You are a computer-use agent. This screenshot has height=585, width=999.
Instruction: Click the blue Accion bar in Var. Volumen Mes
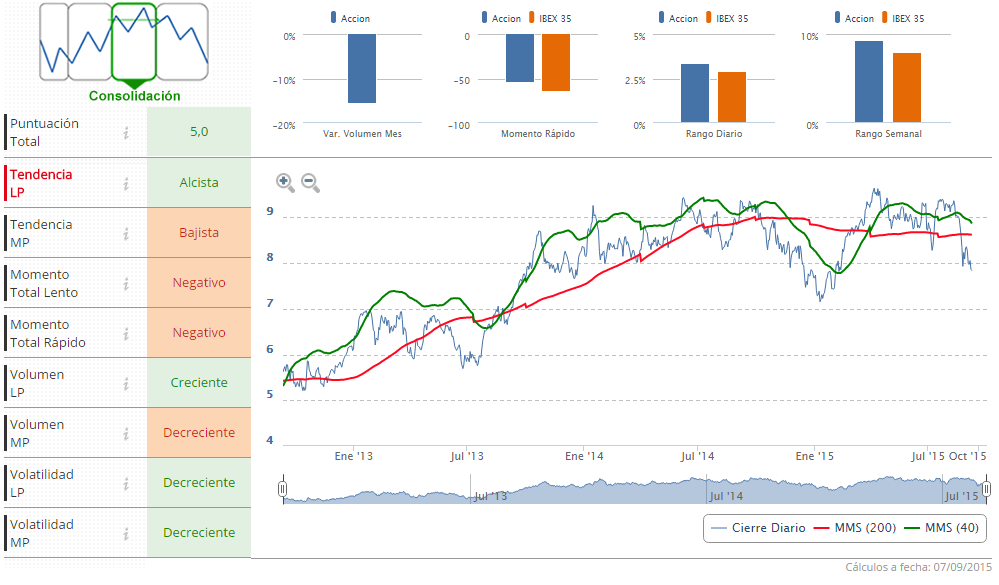coord(362,68)
